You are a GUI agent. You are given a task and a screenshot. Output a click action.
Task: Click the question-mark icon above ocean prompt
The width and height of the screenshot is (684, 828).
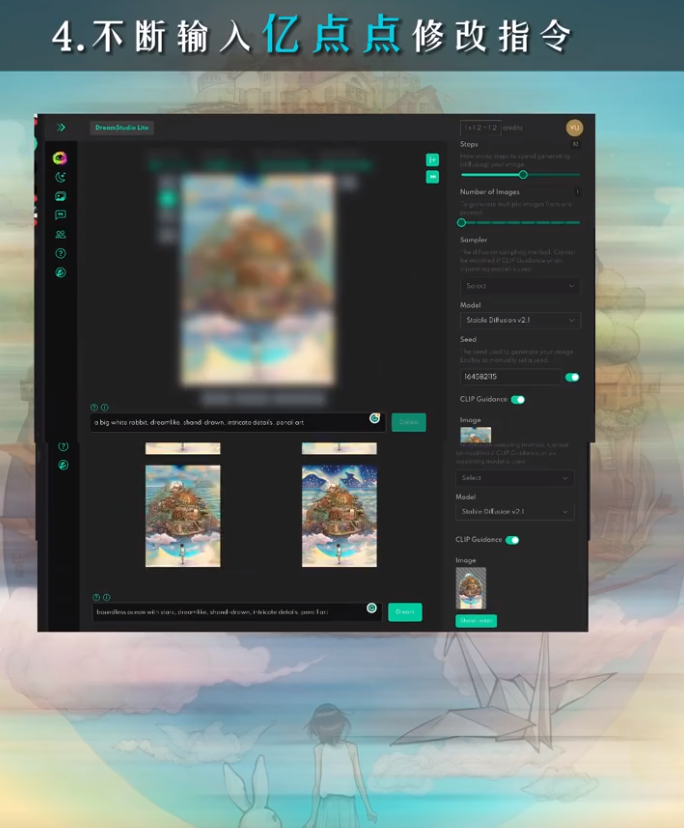coord(96,597)
